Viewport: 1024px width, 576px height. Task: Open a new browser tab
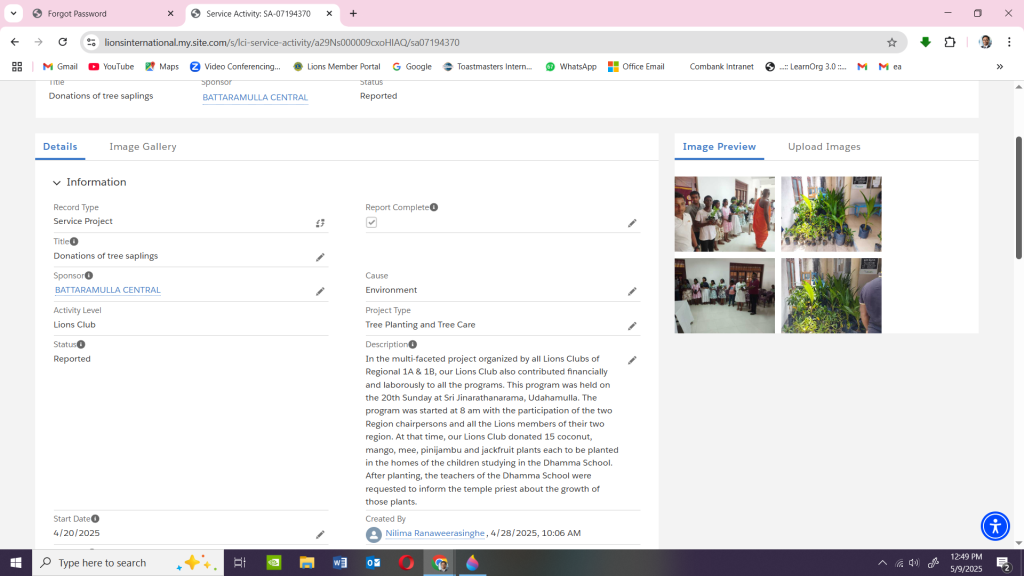(x=353, y=13)
